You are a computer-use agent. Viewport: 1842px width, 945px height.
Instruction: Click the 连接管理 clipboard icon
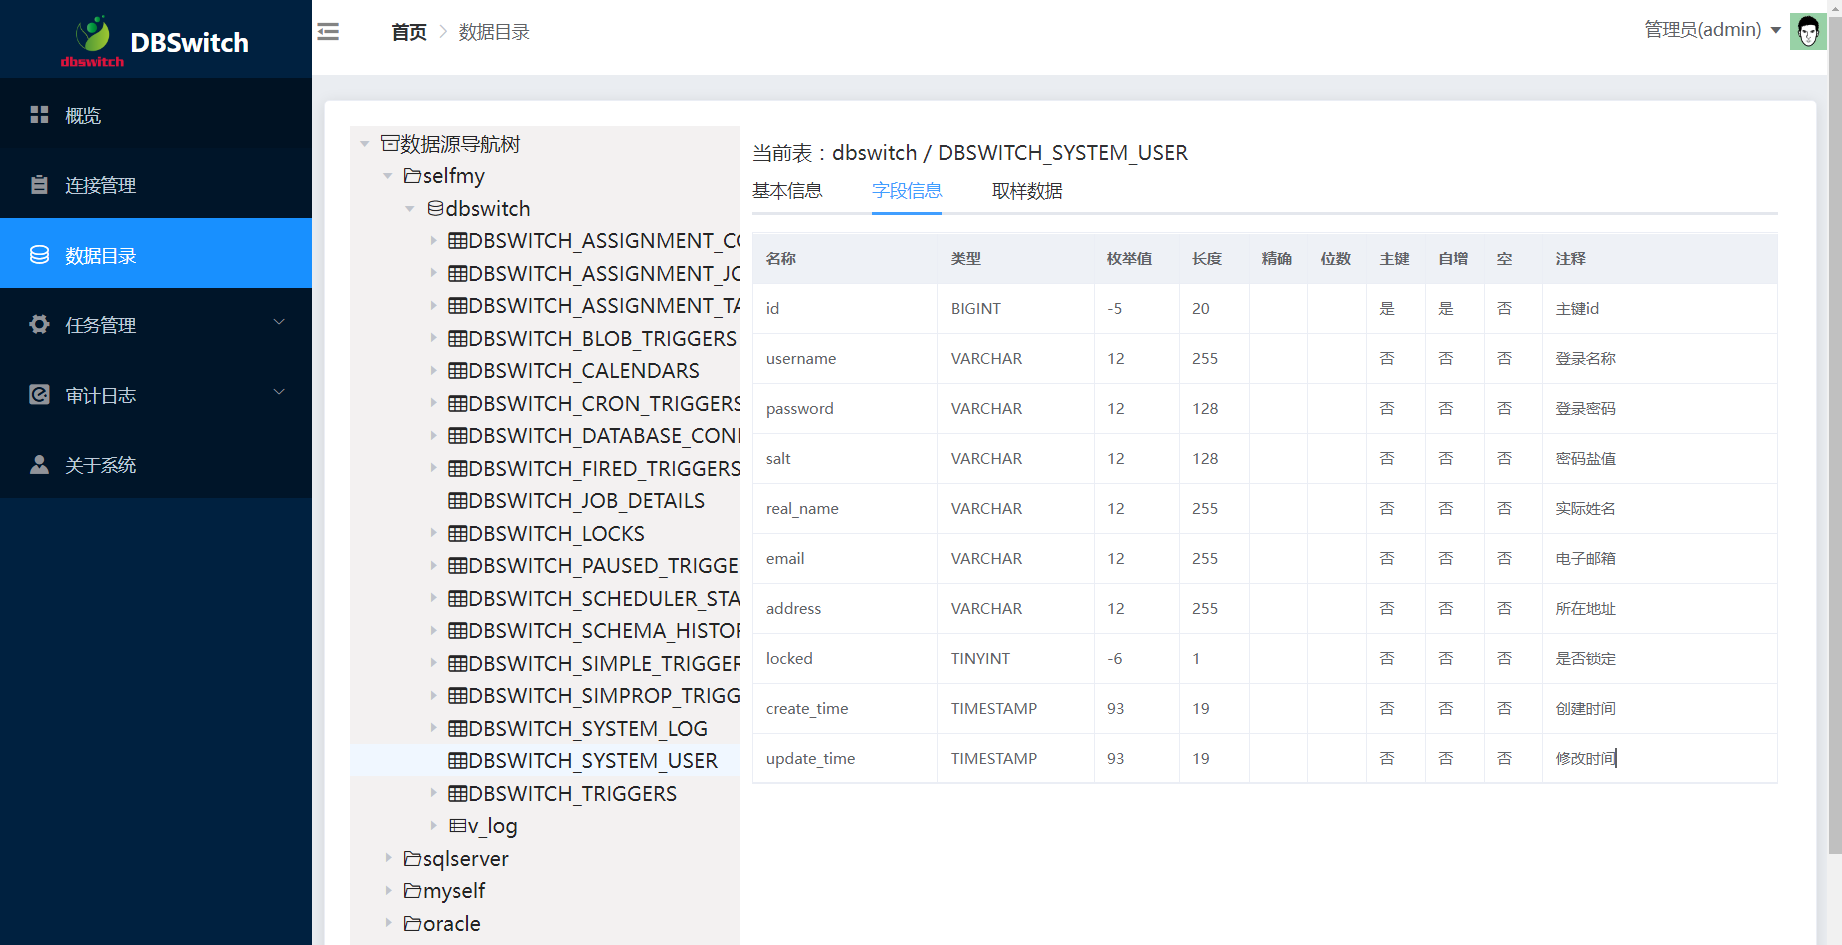(39, 185)
